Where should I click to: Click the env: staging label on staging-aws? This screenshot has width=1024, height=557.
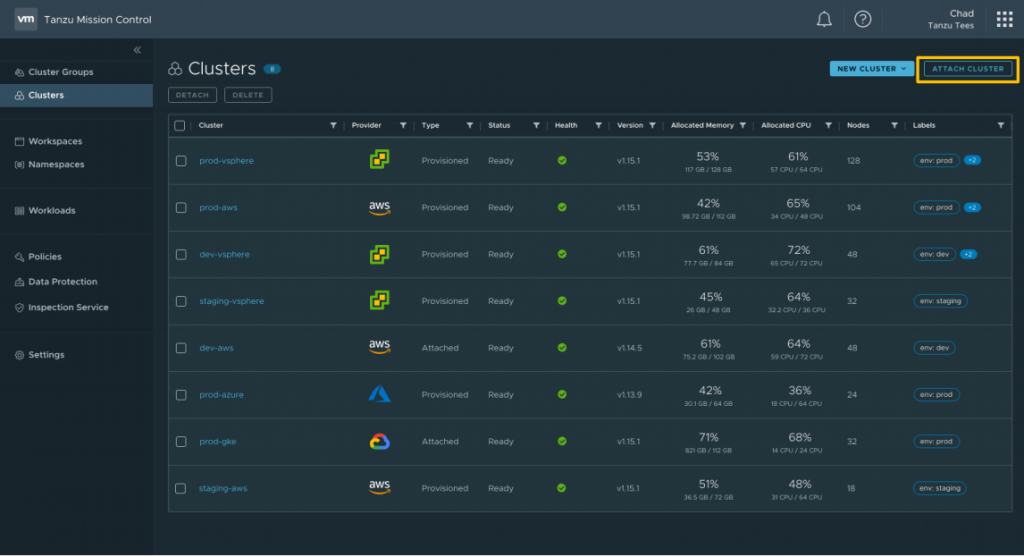coord(940,488)
